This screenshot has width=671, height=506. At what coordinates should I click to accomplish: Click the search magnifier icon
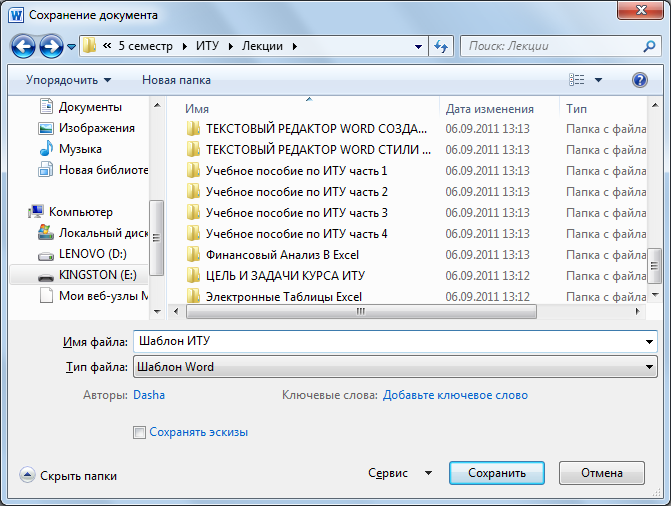coord(649,46)
